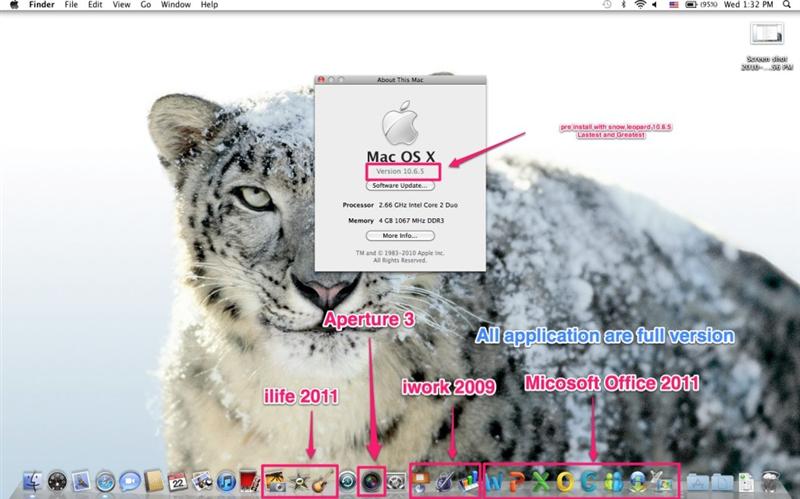Screen dimensions: 800x499
Task: Open the Window menu in menu bar
Action: click(176, 5)
